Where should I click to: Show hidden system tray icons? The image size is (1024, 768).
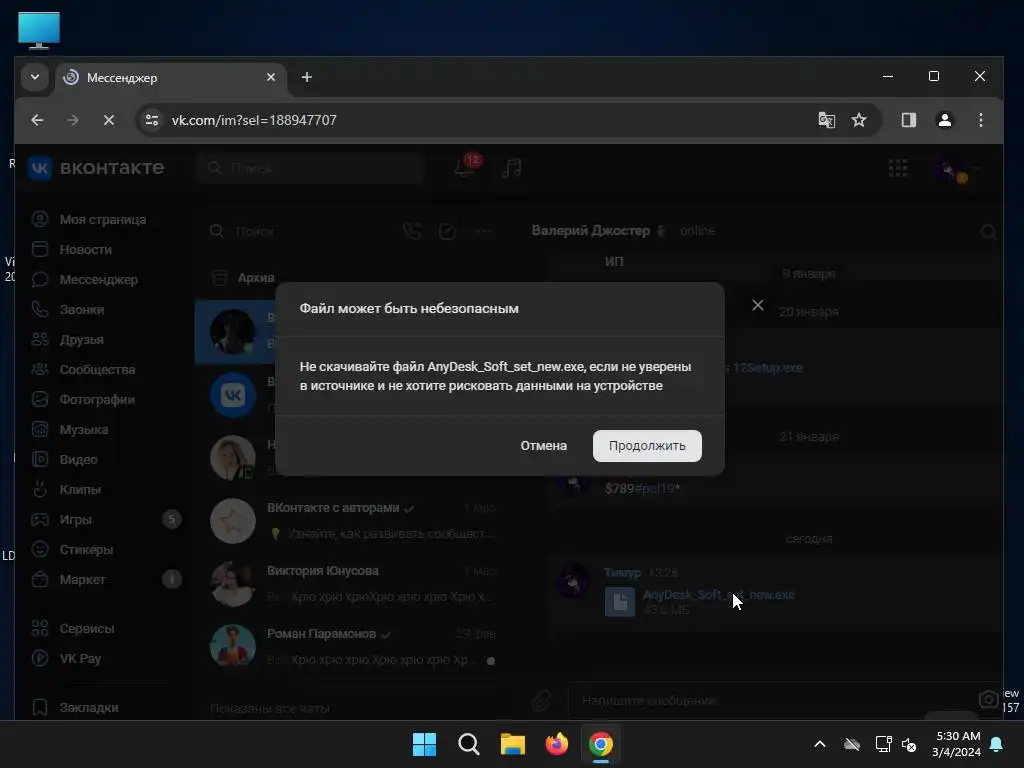coord(820,744)
